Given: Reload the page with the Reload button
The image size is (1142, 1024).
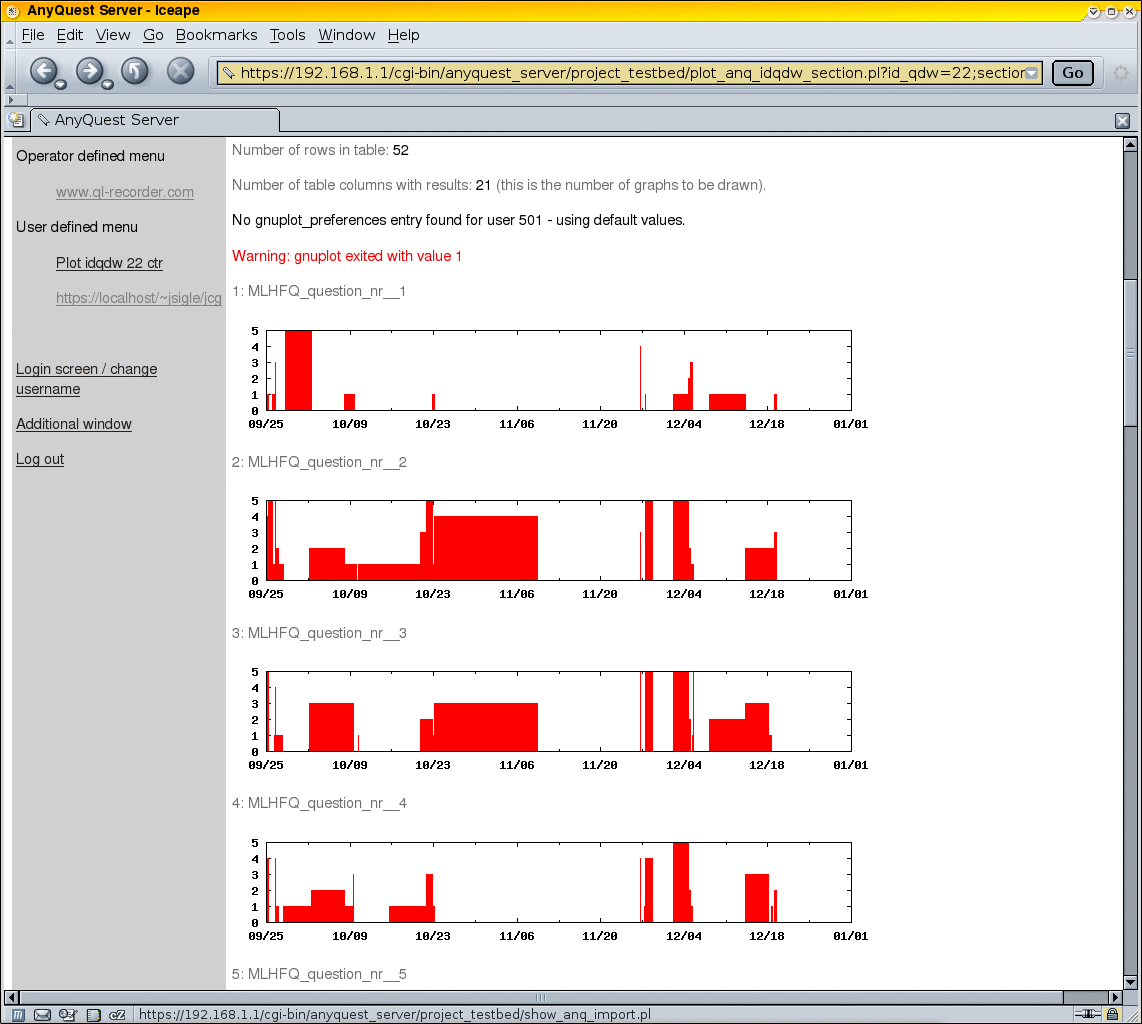Looking at the screenshot, I should click(135, 71).
